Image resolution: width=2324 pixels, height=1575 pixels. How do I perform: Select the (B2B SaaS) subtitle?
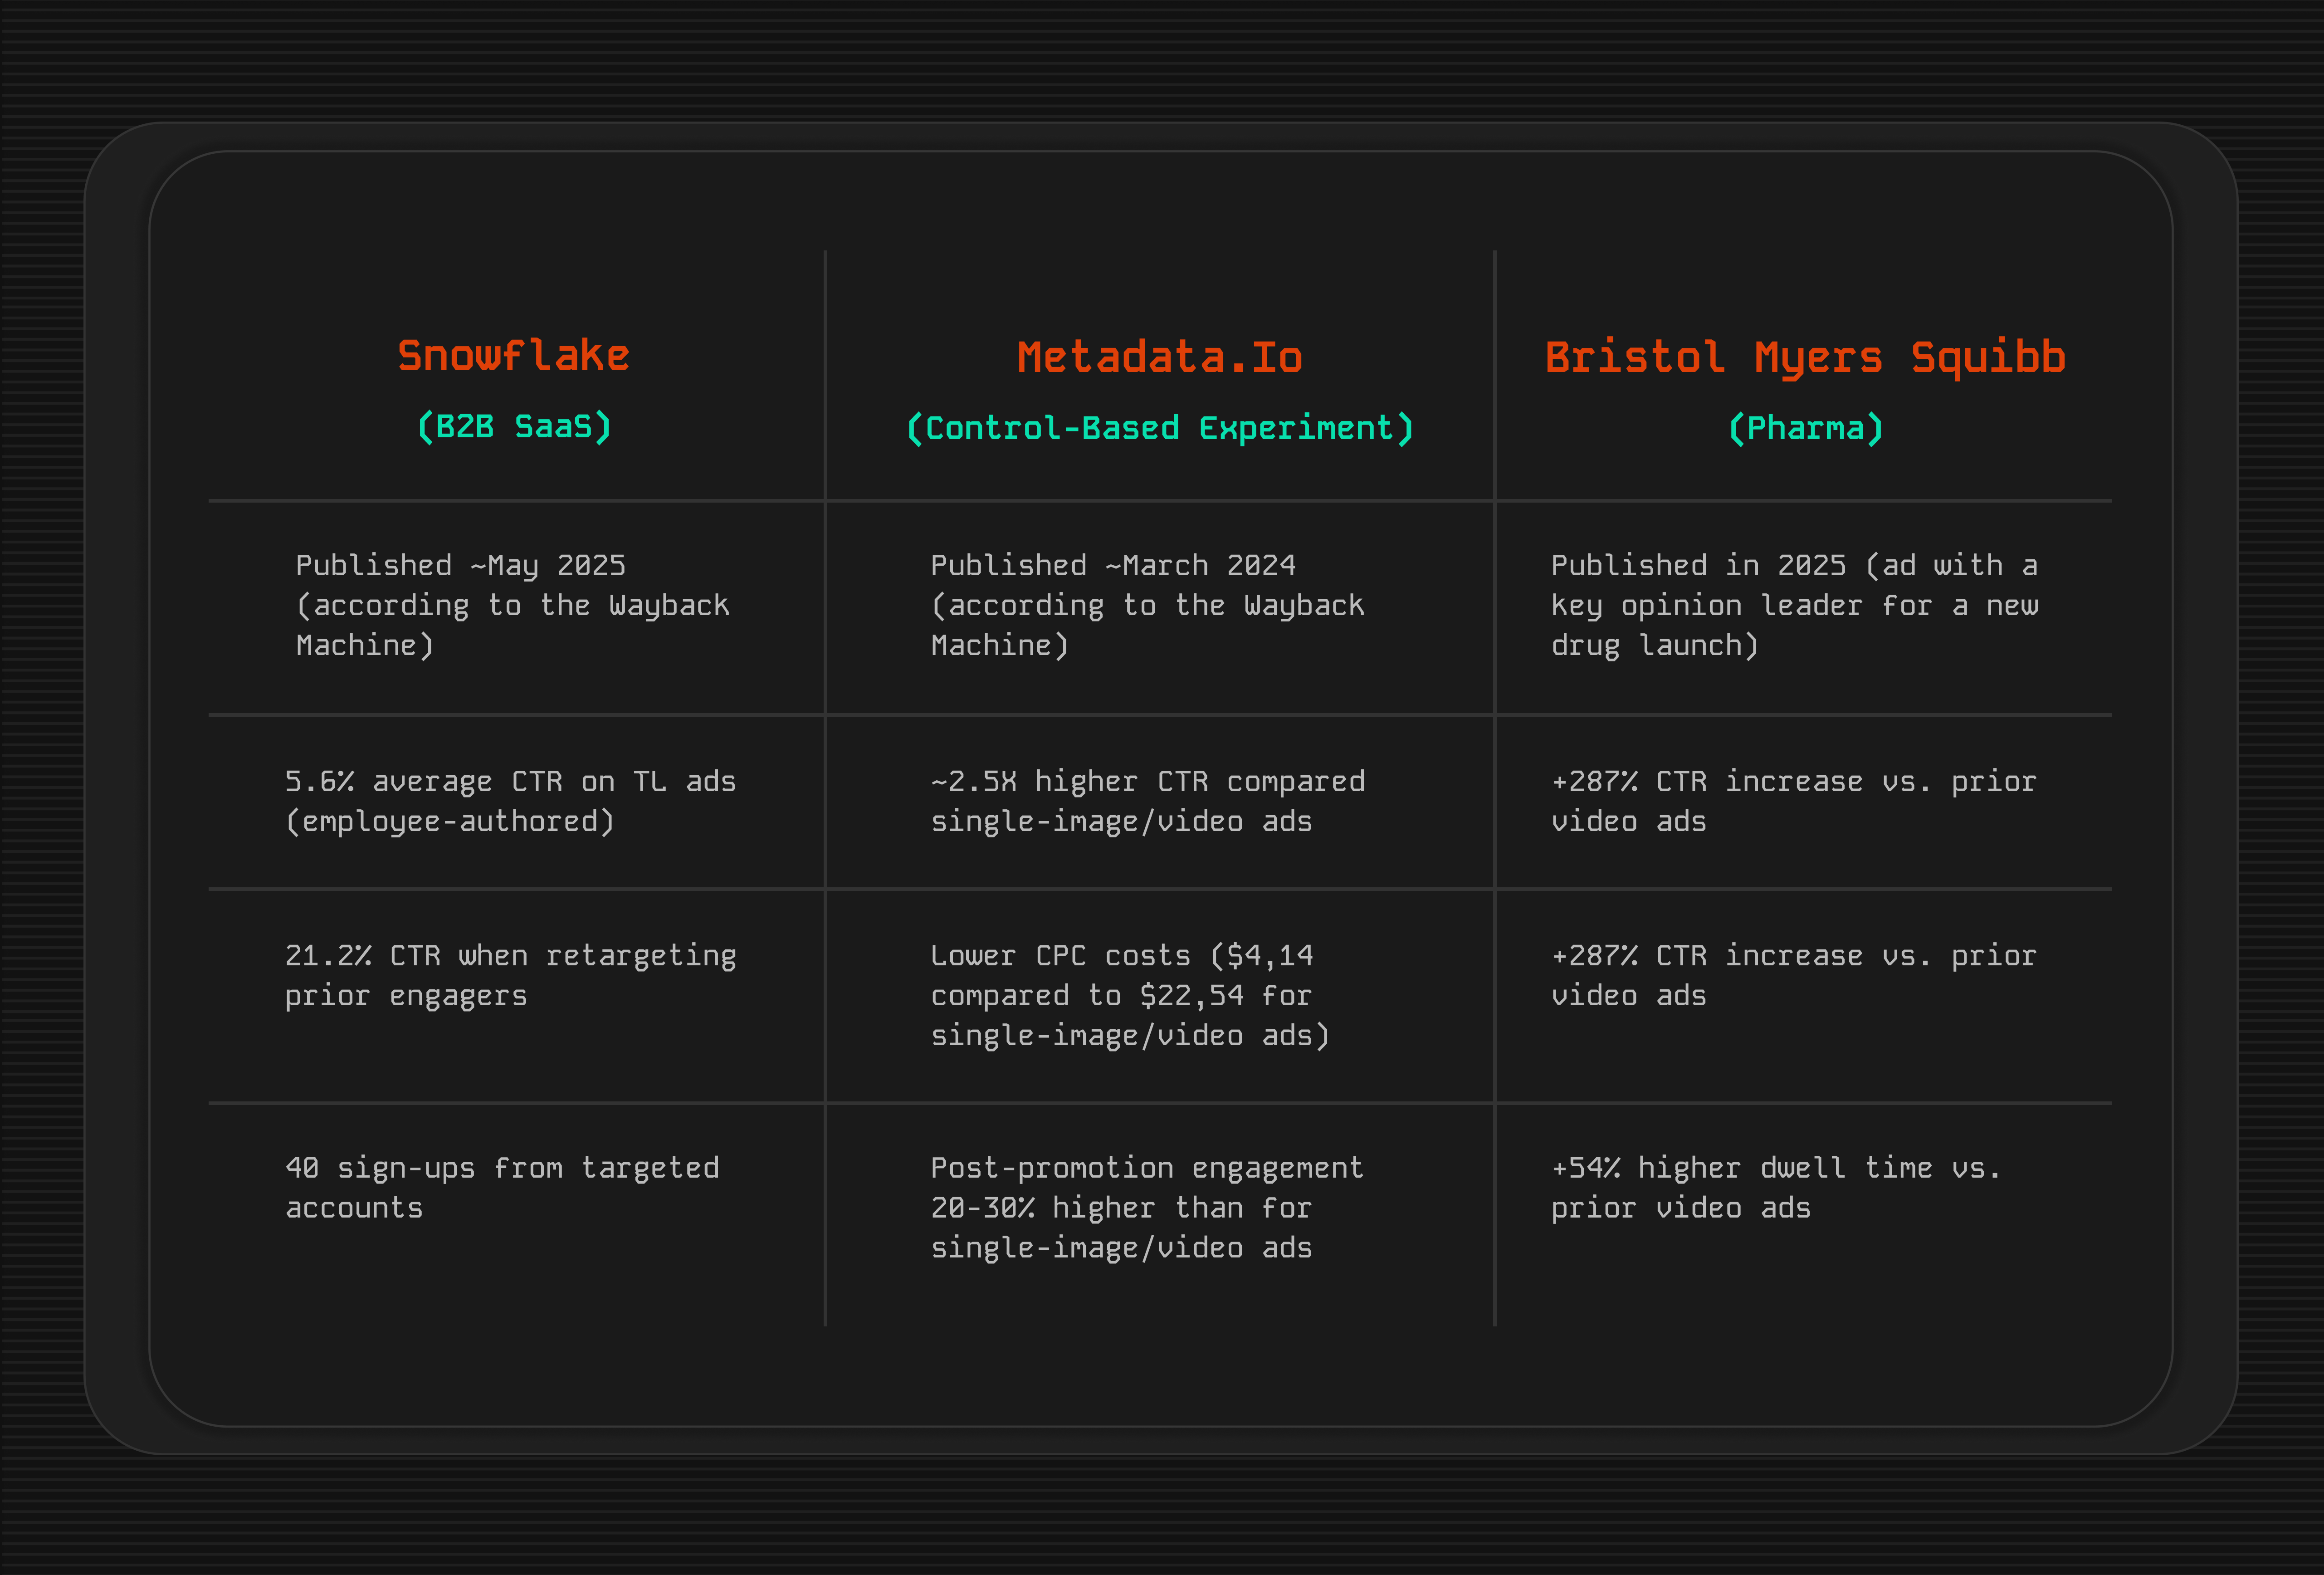(513, 427)
